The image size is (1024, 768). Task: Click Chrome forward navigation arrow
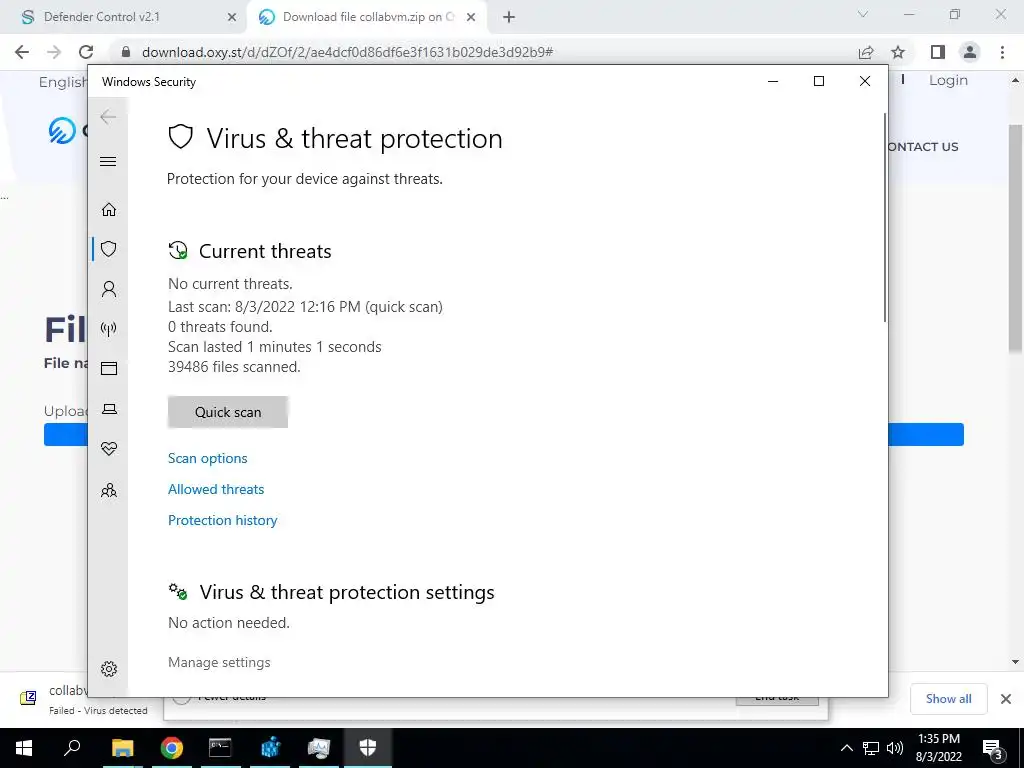(x=54, y=52)
